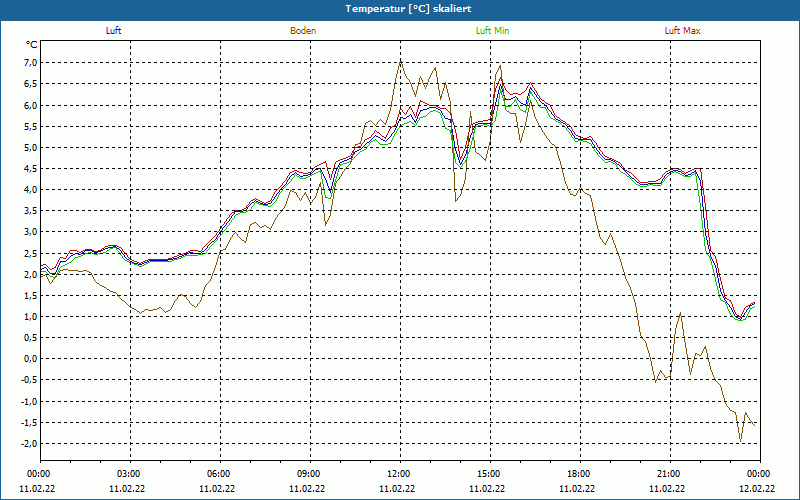800x500 pixels.
Task: Click the 11.02.22 date under 12:00
Action: click(396, 488)
